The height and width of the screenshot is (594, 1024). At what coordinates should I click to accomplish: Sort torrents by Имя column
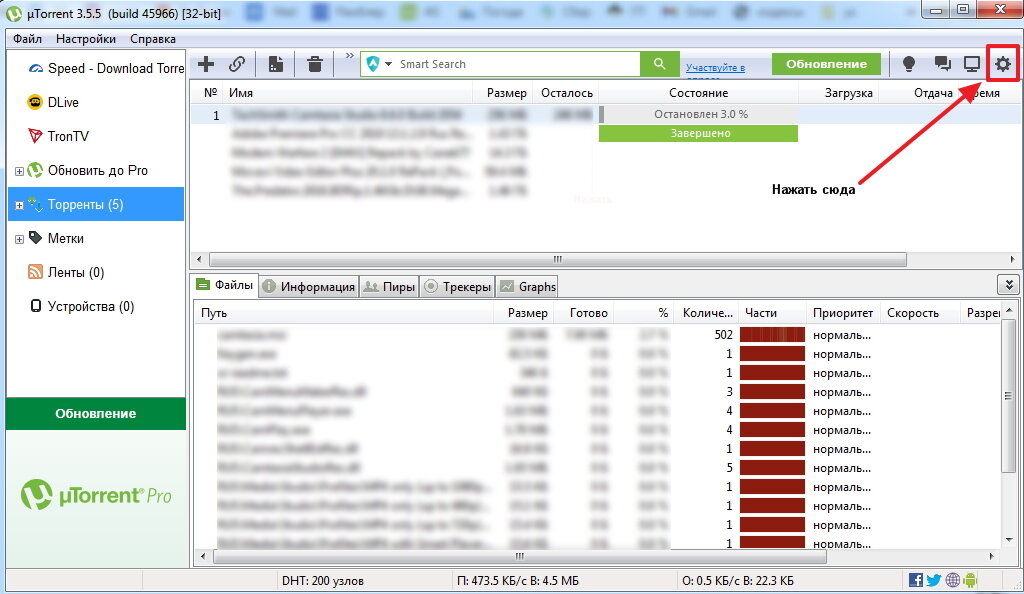pos(348,93)
